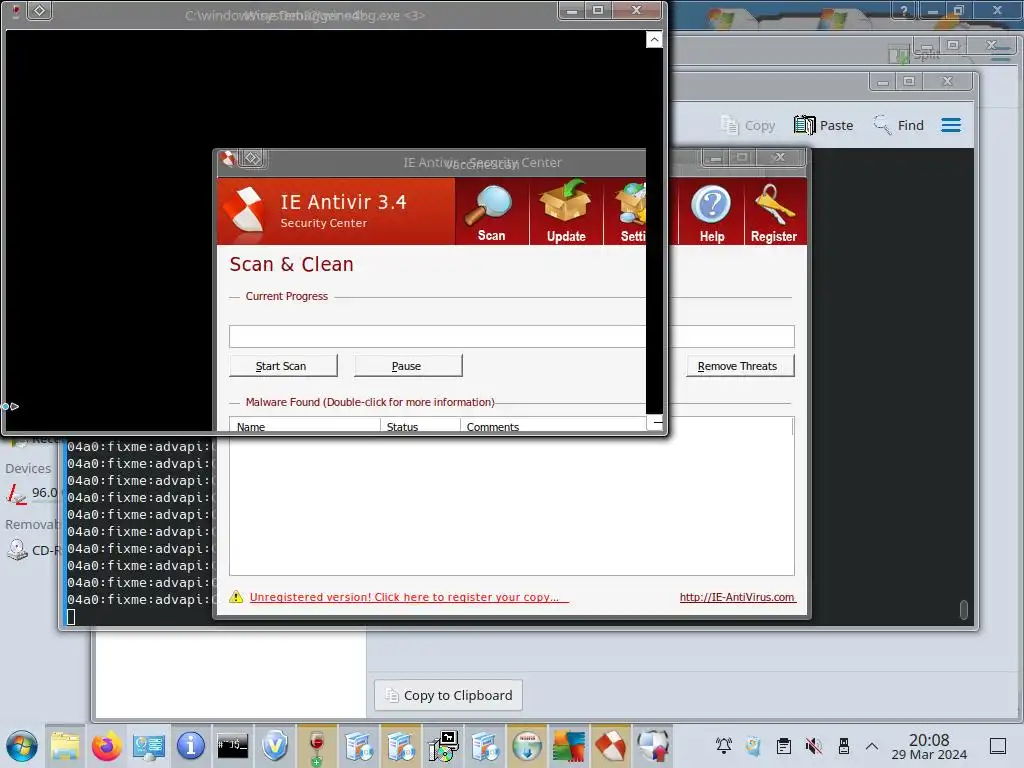Click the Remove Threats button
This screenshot has height=768, width=1024.
(740, 366)
